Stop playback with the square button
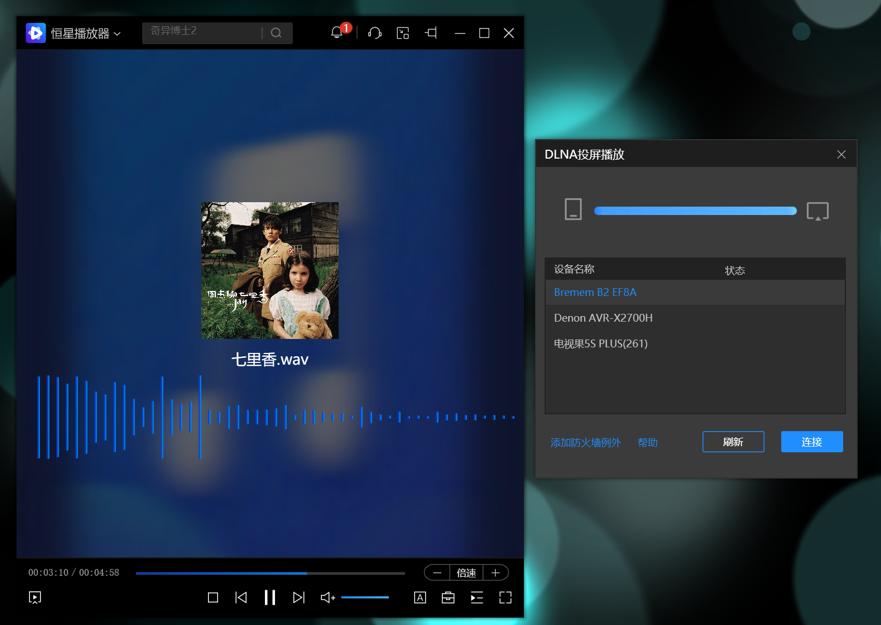Viewport: 881px width, 625px height. tap(213, 597)
